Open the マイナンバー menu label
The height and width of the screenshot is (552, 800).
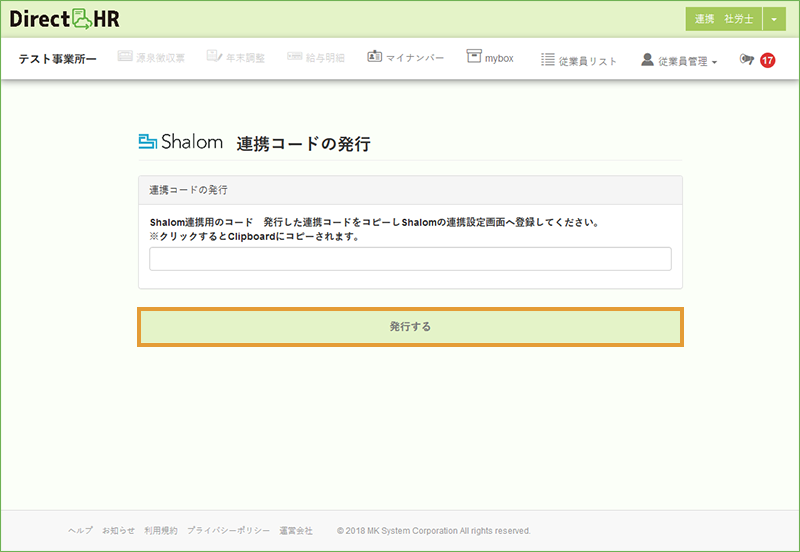pyautogui.click(x=415, y=58)
